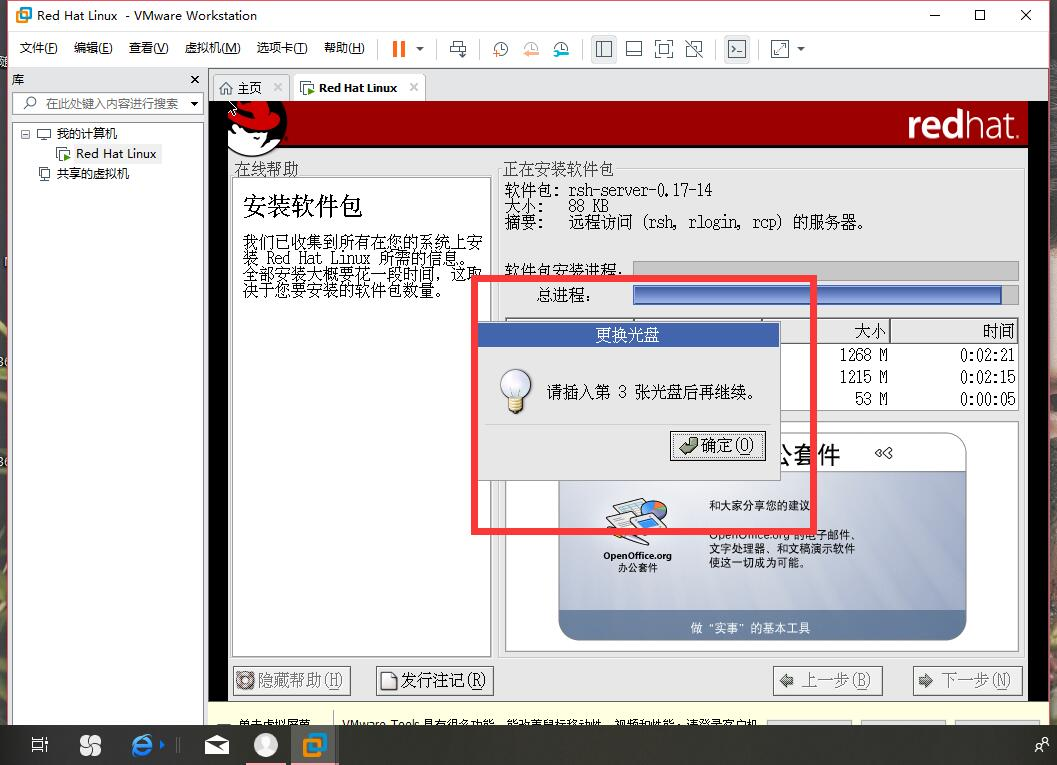Open Task View on the Windows taskbar

40,745
